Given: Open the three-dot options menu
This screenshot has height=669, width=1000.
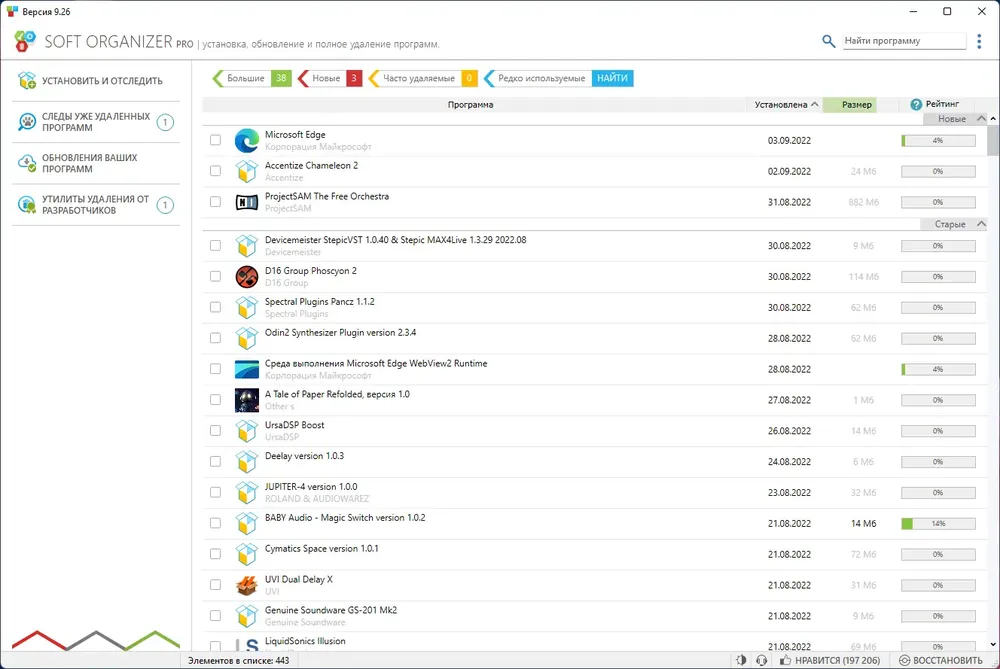Looking at the screenshot, I should click(x=979, y=41).
